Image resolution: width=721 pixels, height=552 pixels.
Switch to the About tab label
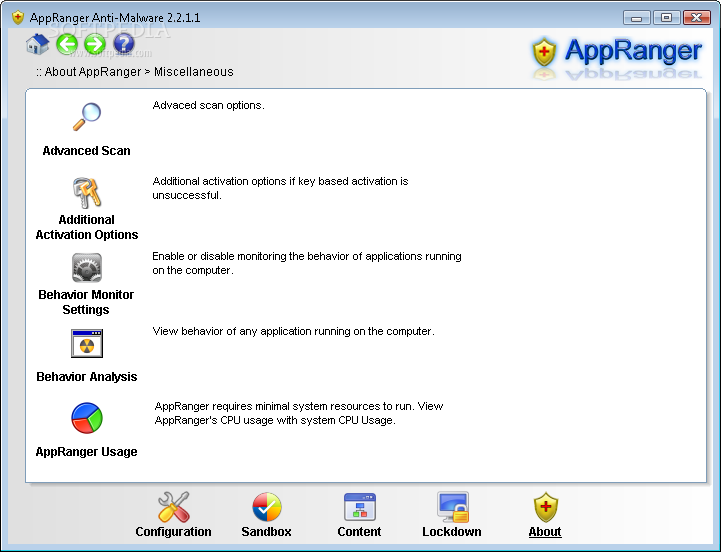coord(545,532)
